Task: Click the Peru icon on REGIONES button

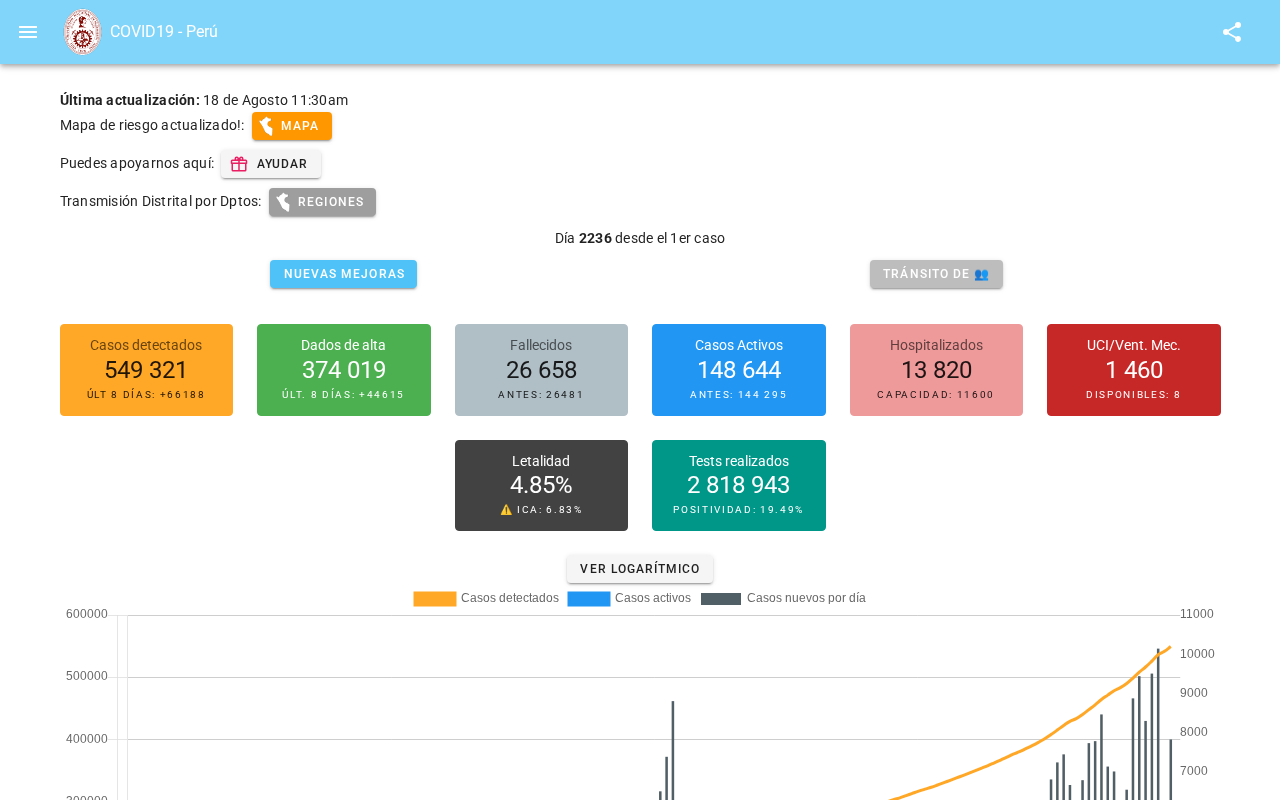Action: (283, 202)
